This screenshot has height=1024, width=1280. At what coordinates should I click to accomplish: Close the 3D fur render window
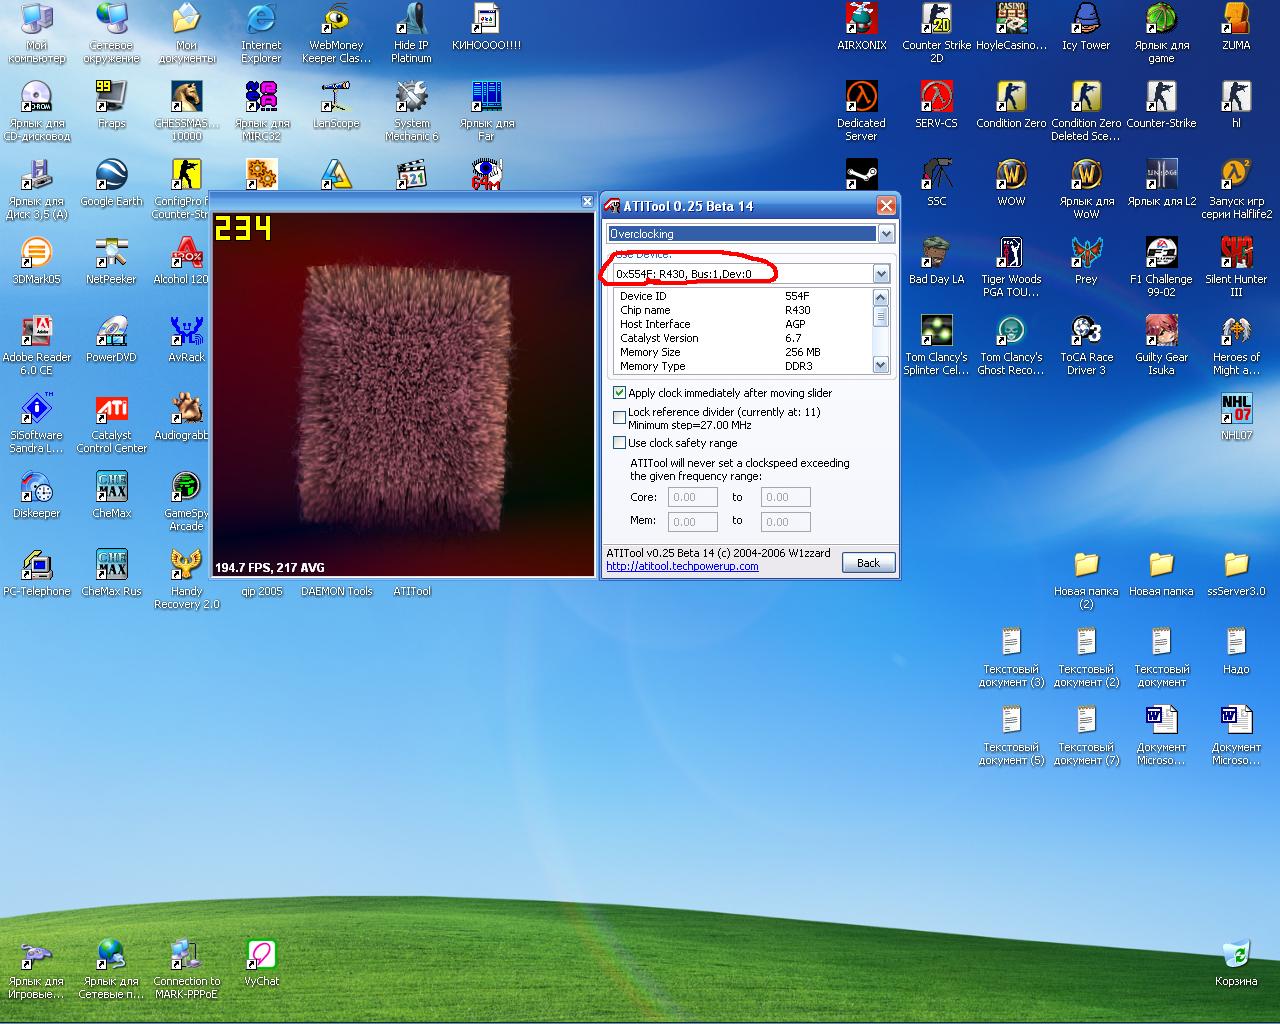588,201
